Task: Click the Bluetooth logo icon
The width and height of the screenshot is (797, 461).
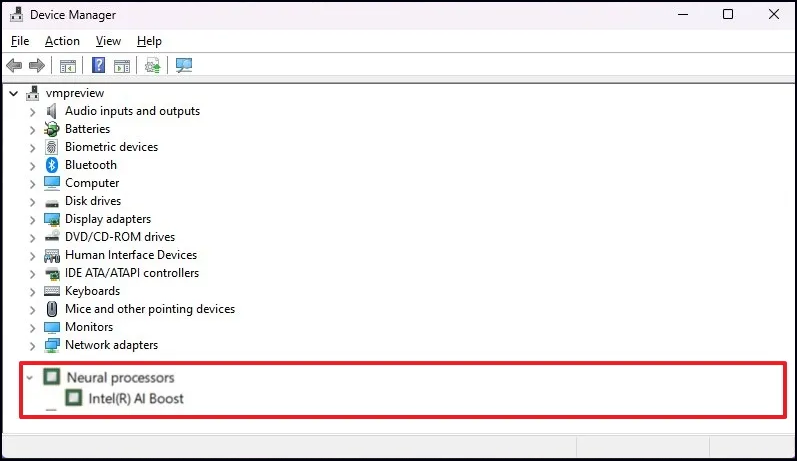Action: (52, 165)
